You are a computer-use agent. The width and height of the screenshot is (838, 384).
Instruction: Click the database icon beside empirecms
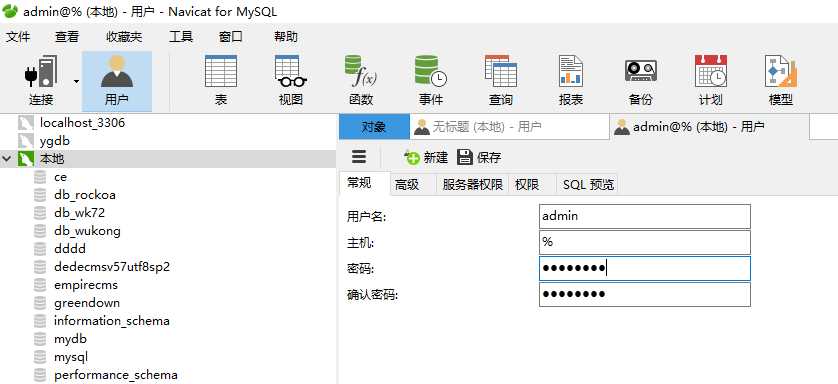[x=40, y=285]
